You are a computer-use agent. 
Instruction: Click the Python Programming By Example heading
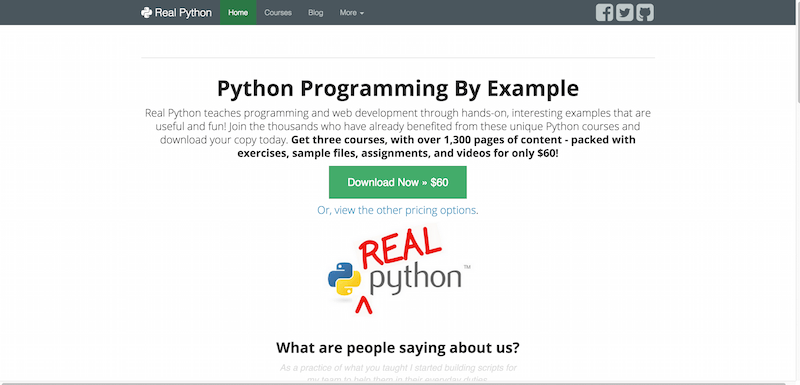point(398,88)
